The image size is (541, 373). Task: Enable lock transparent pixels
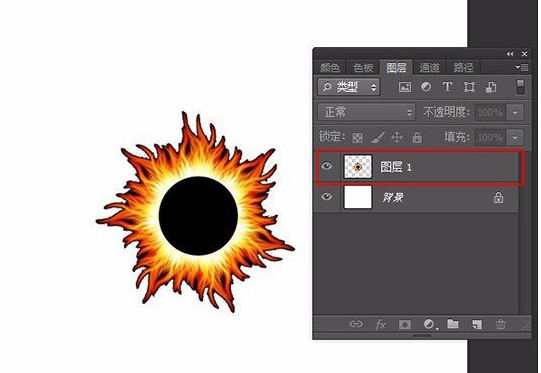click(x=357, y=138)
